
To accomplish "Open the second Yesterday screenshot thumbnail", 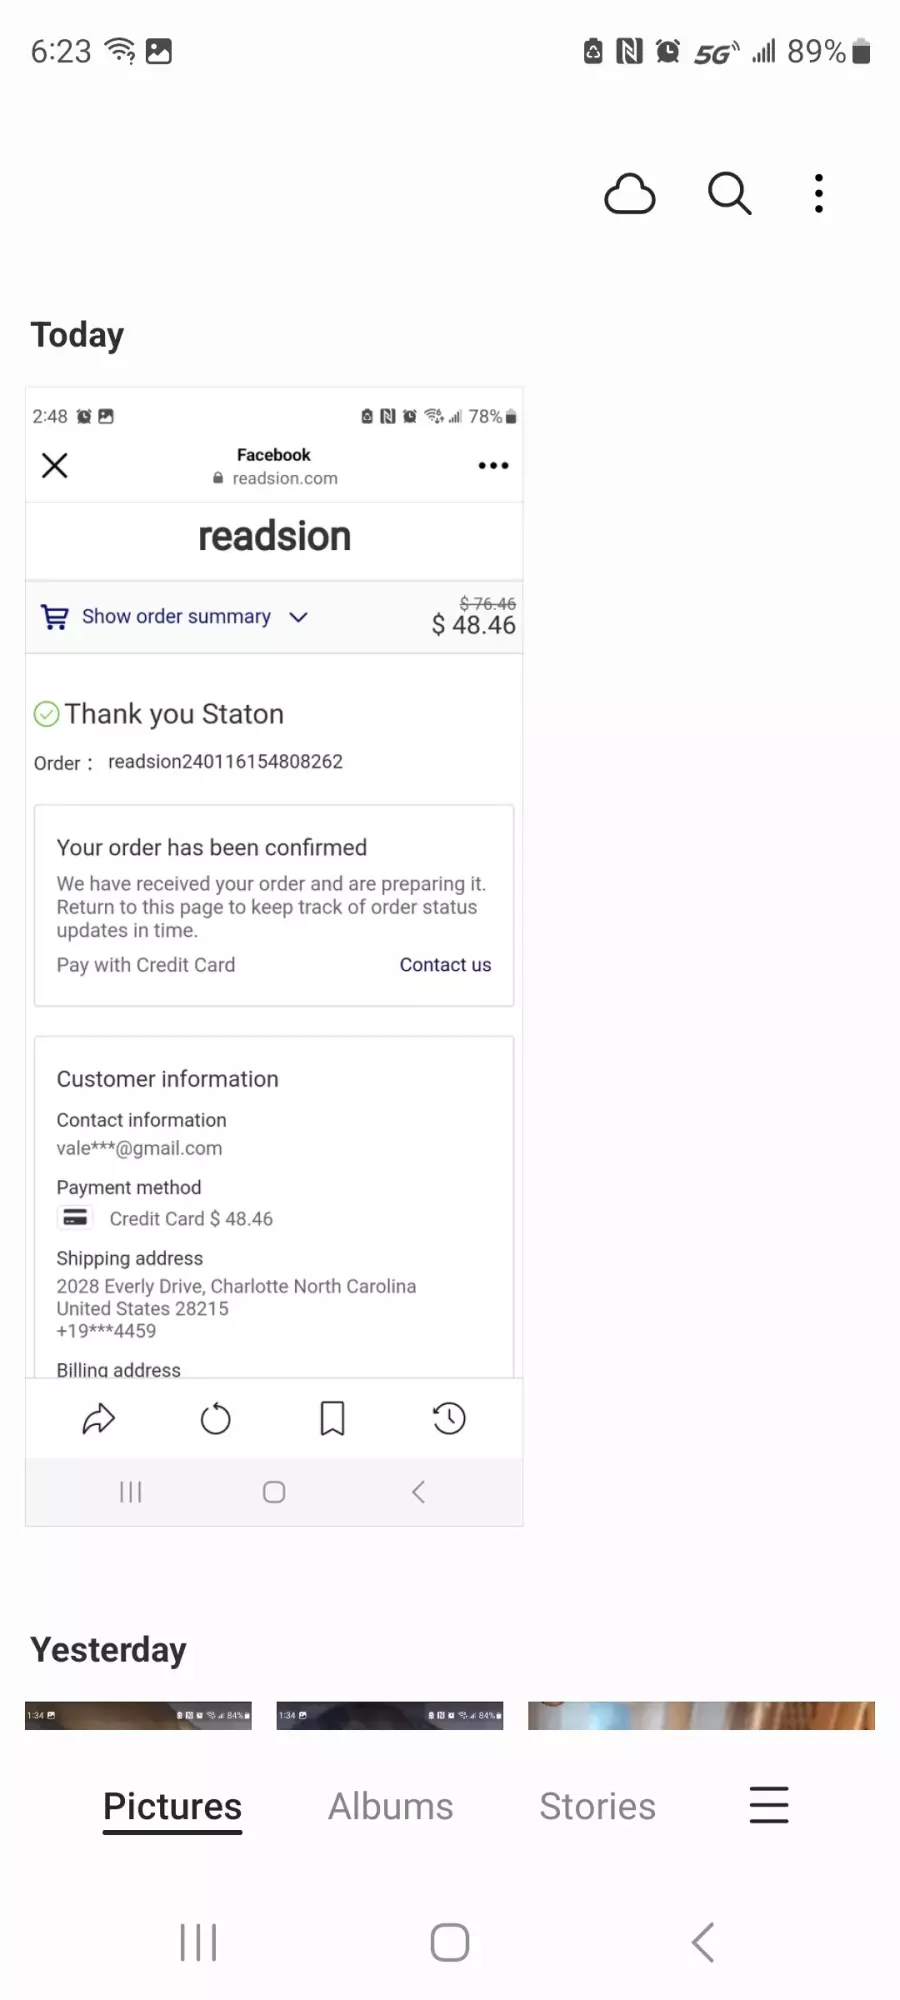I will [x=390, y=1715].
